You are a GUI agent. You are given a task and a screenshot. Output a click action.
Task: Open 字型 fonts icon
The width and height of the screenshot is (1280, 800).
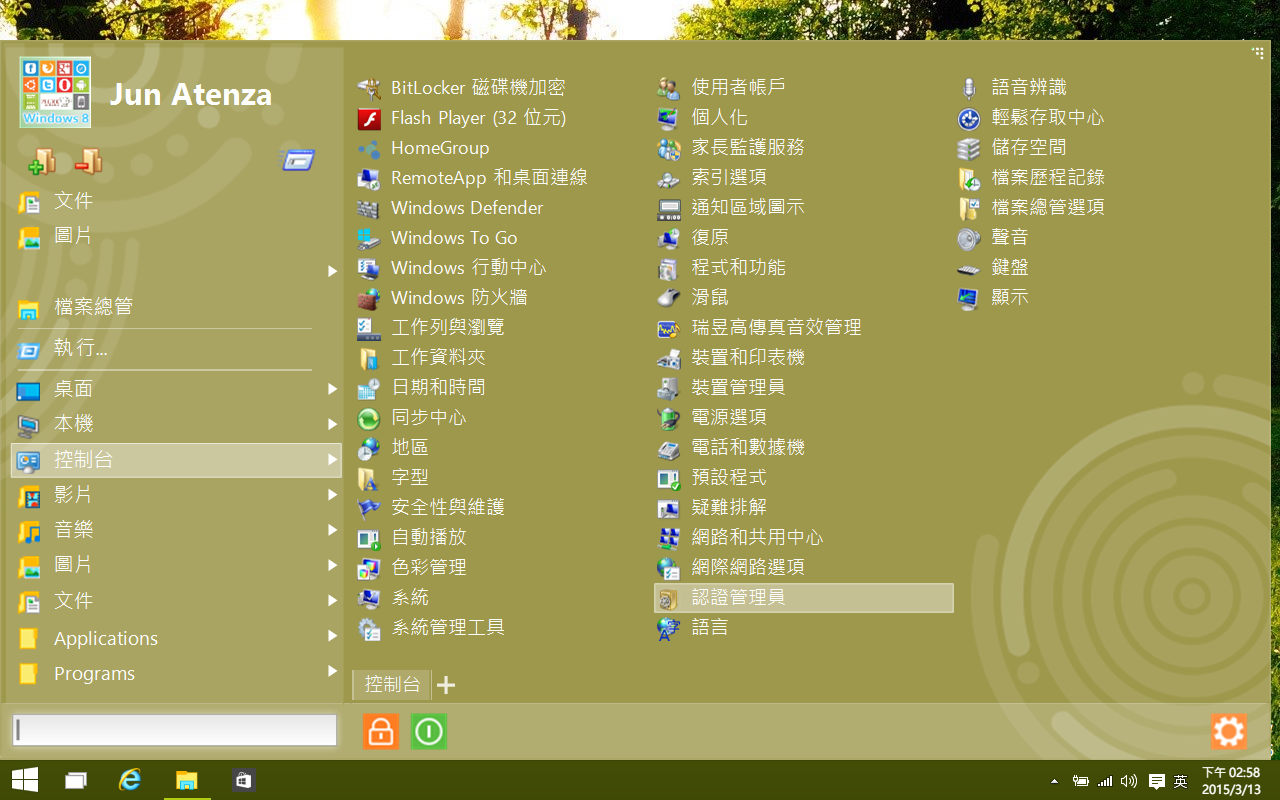point(369,478)
